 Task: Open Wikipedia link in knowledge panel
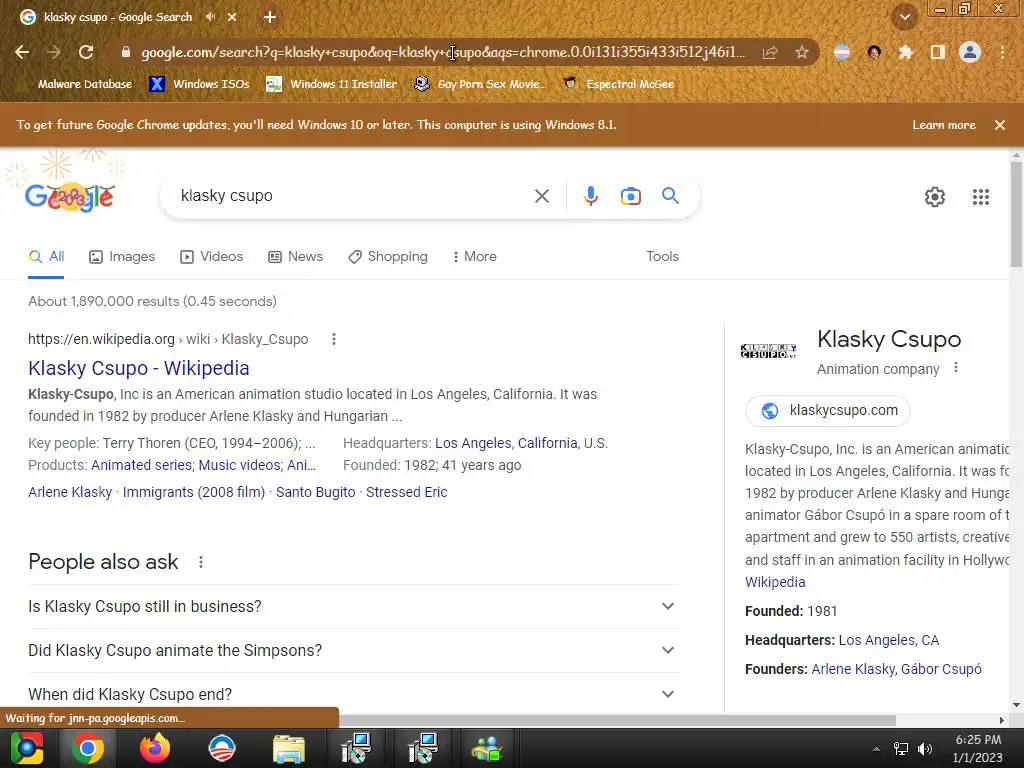pos(775,583)
